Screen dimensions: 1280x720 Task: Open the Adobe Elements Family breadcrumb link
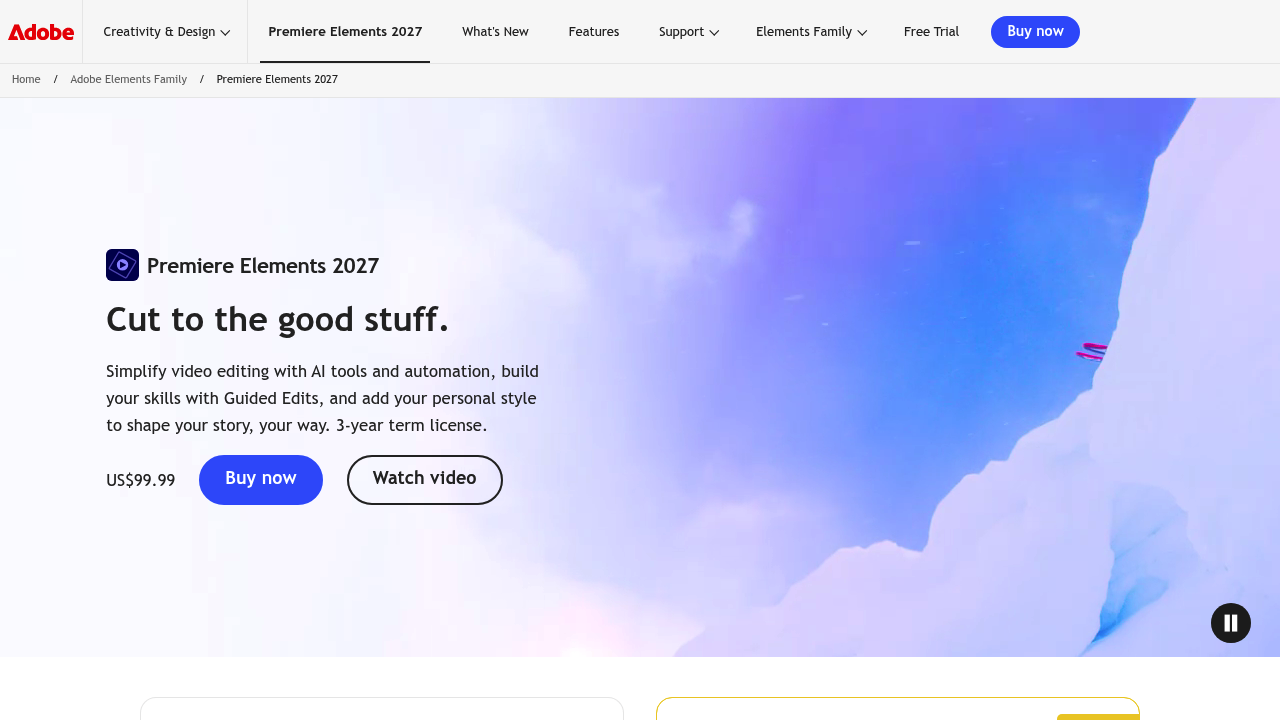[x=128, y=80]
